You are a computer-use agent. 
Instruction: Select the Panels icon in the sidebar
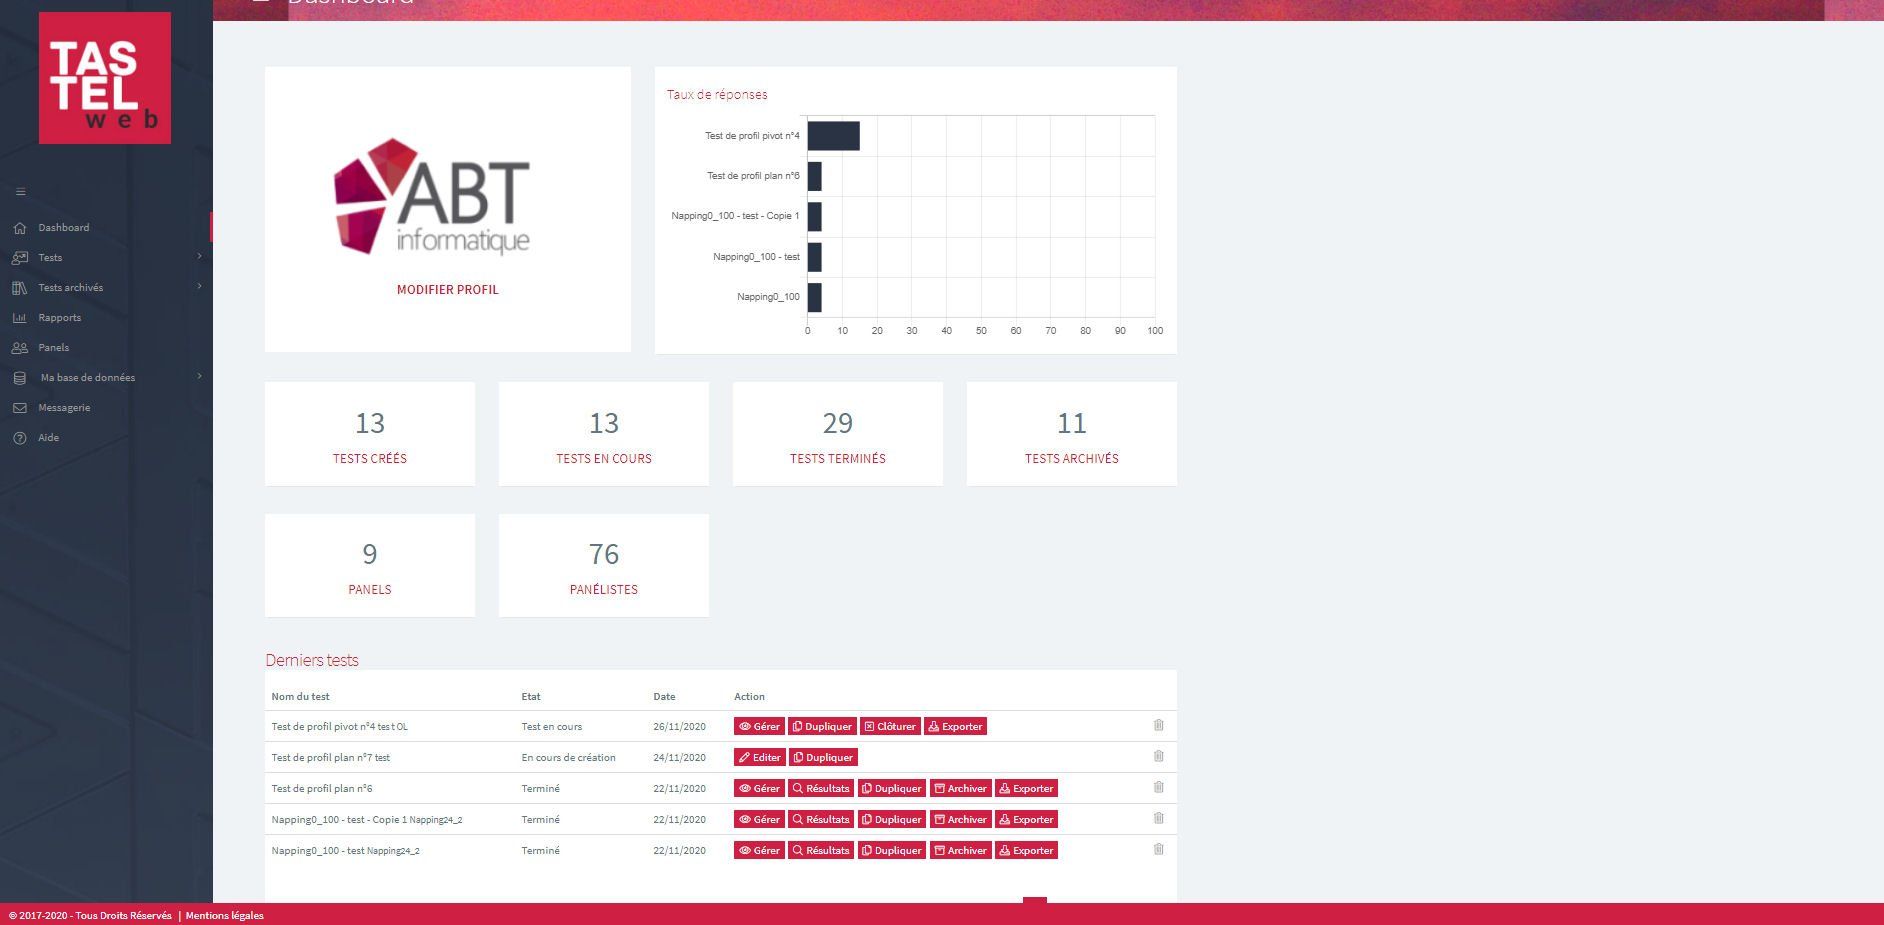21,347
